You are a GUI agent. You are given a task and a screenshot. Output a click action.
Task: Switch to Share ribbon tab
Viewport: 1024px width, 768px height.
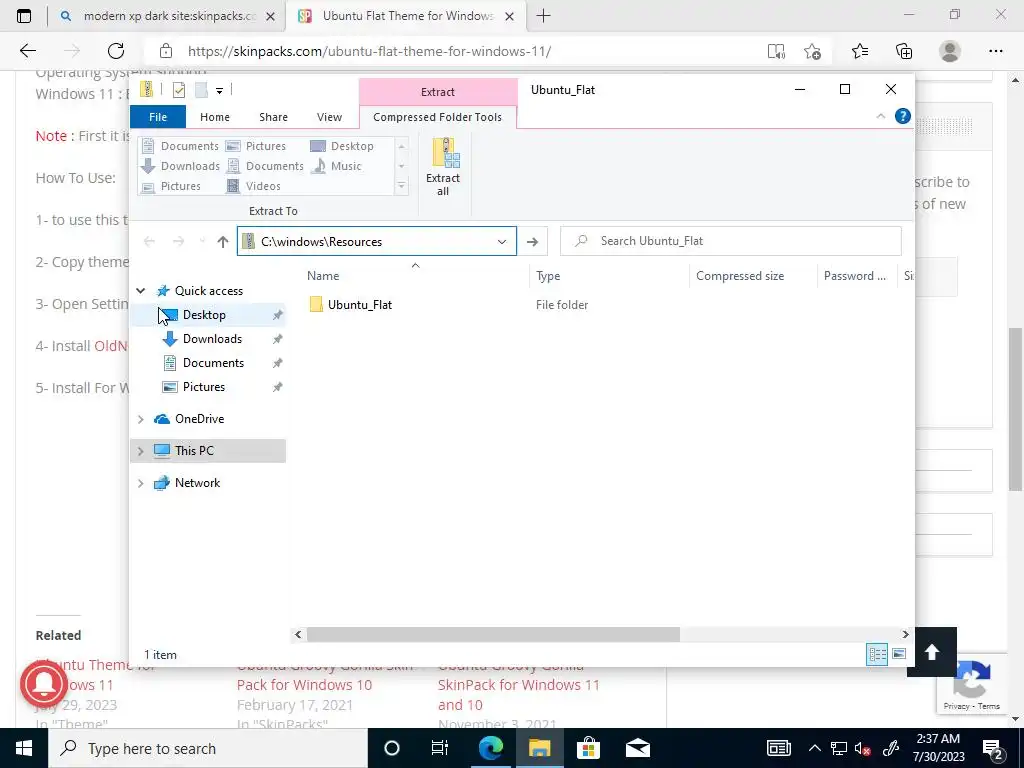tap(273, 117)
